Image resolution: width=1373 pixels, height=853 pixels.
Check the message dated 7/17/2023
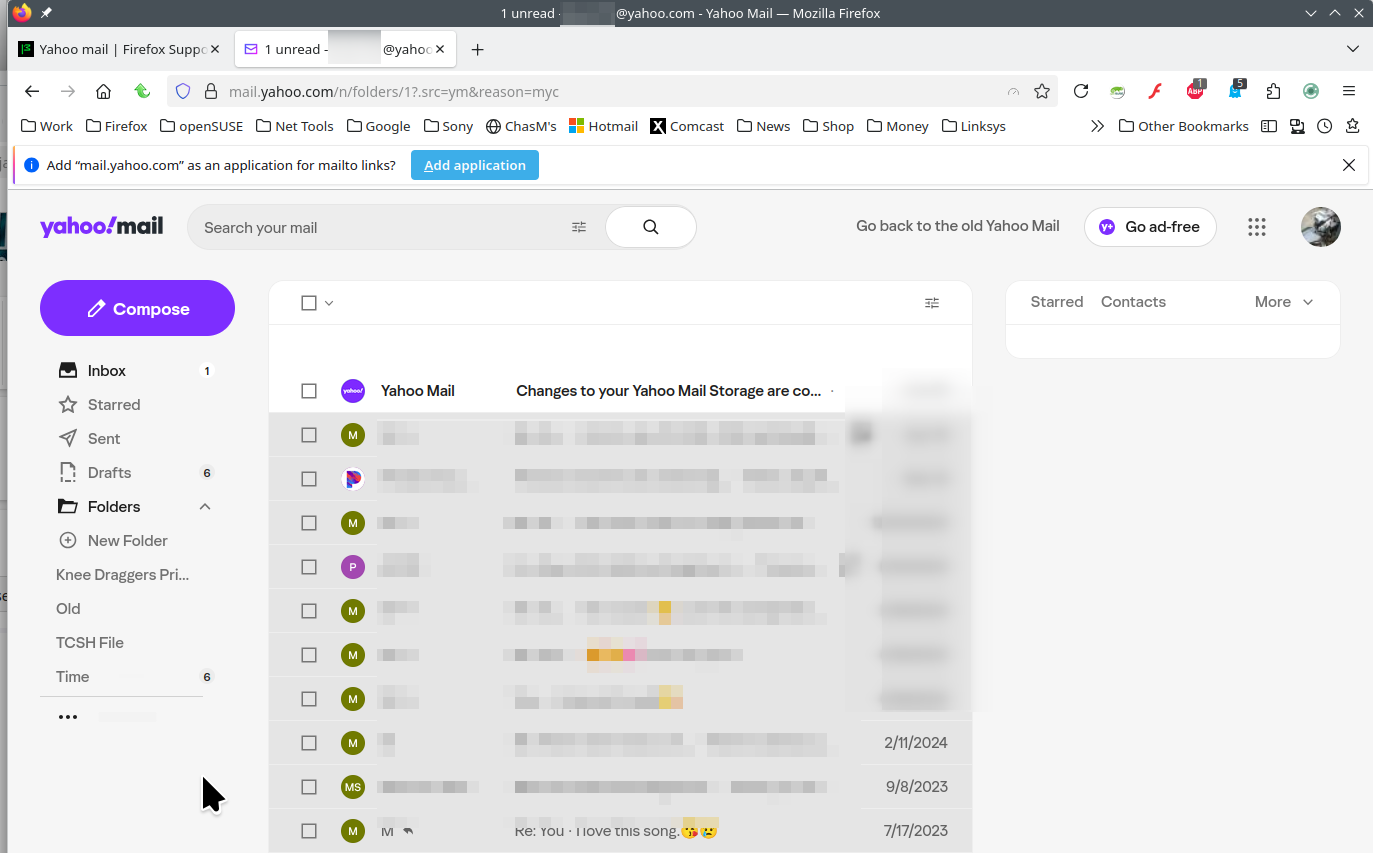(x=309, y=831)
